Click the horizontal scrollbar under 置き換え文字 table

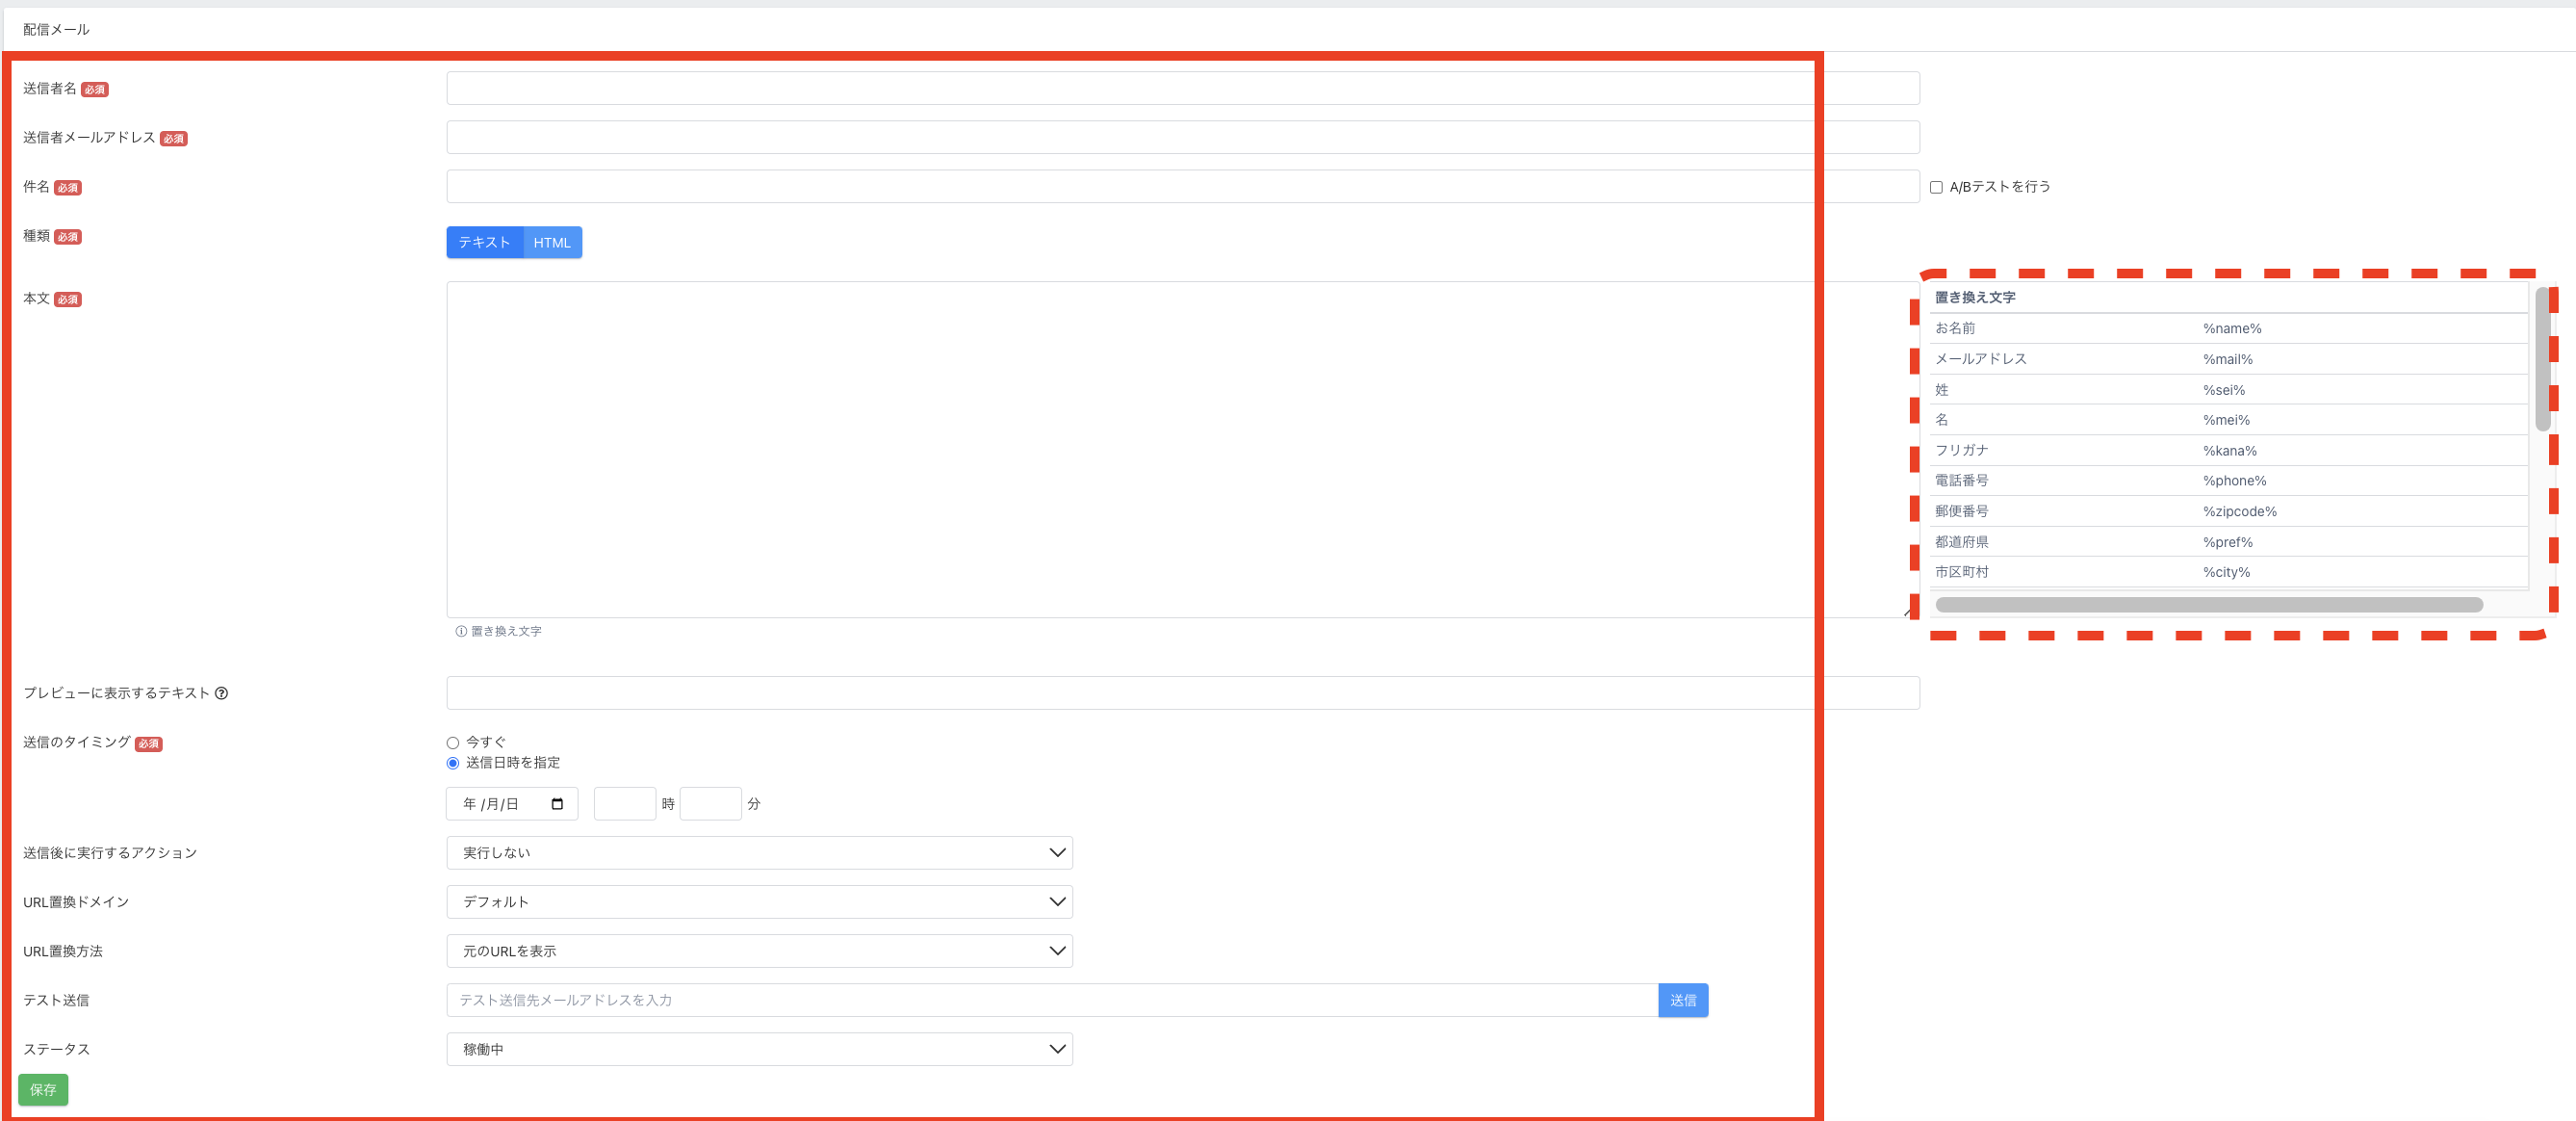point(2208,605)
